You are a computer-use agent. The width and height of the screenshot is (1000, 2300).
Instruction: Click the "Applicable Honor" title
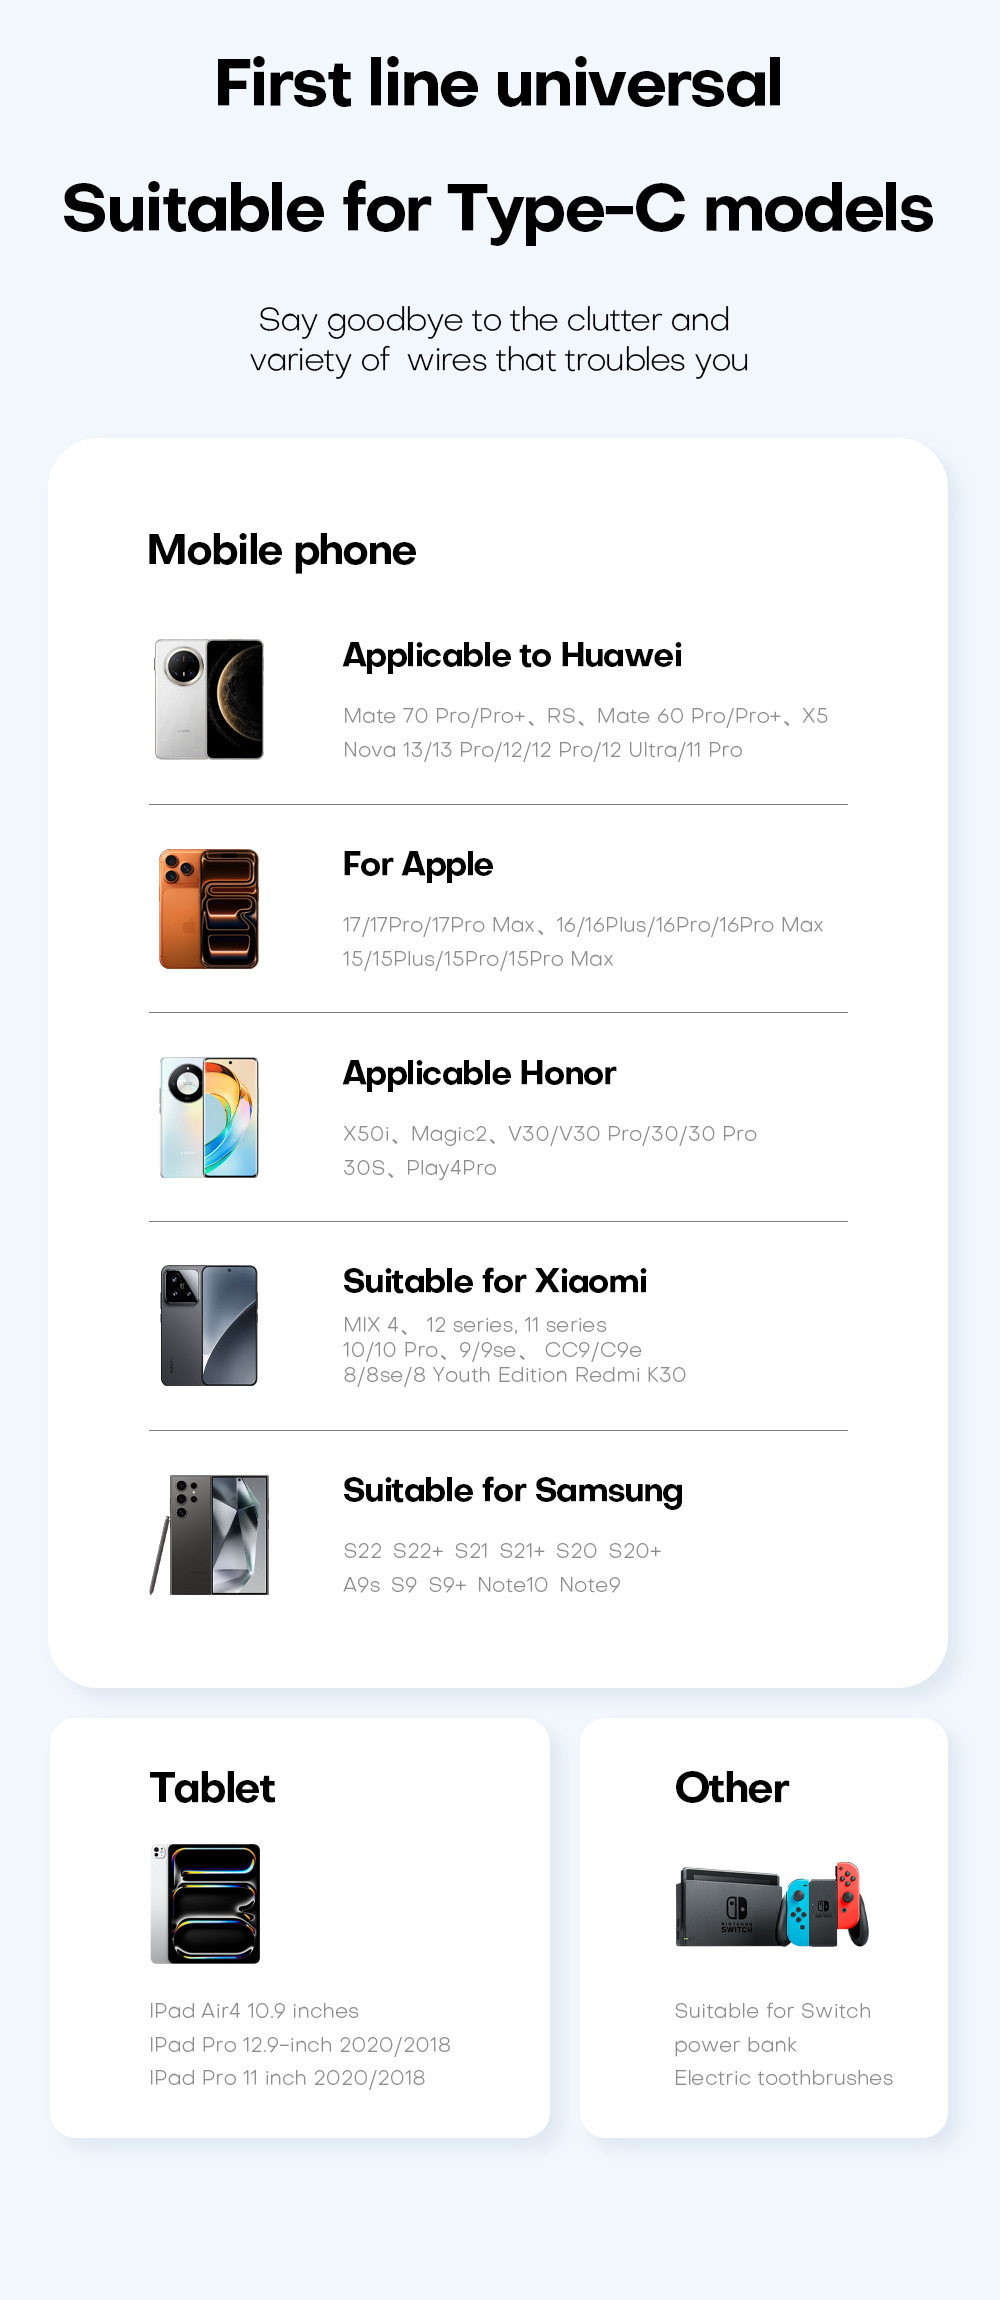point(479,1073)
